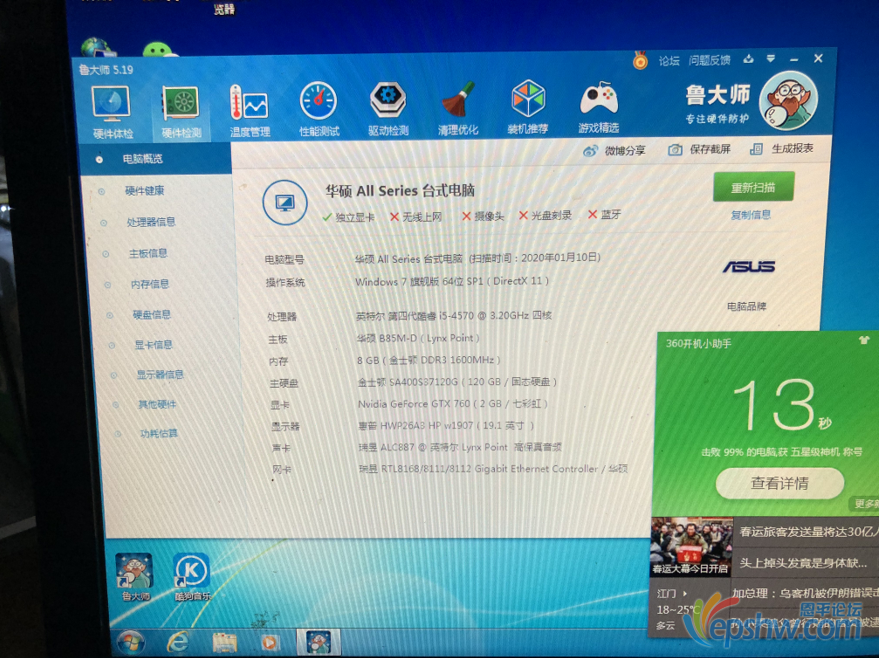Launch Internet Explorer from the taskbar
The width and height of the screenshot is (879, 658).
point(178,642)
